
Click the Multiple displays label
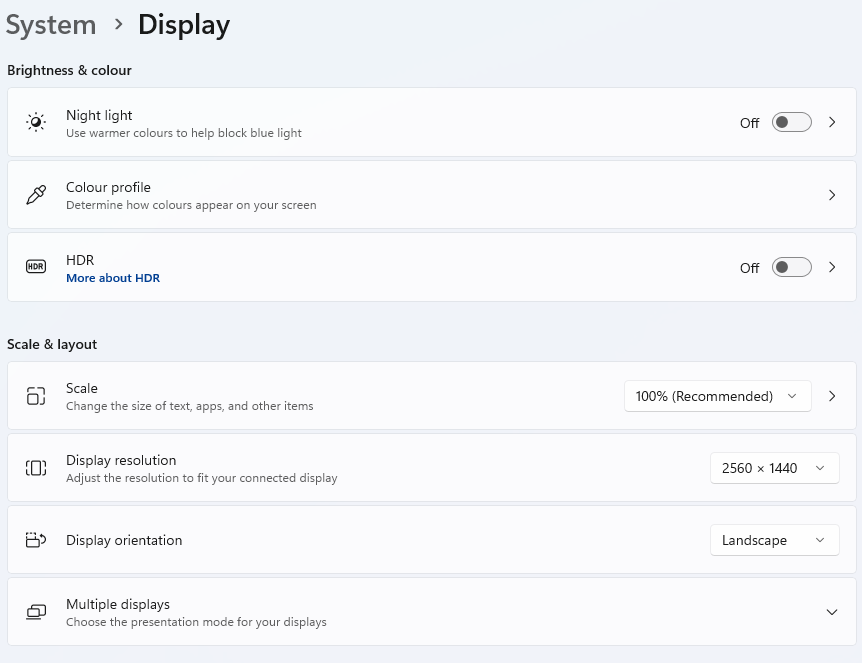tap(118, 604)
